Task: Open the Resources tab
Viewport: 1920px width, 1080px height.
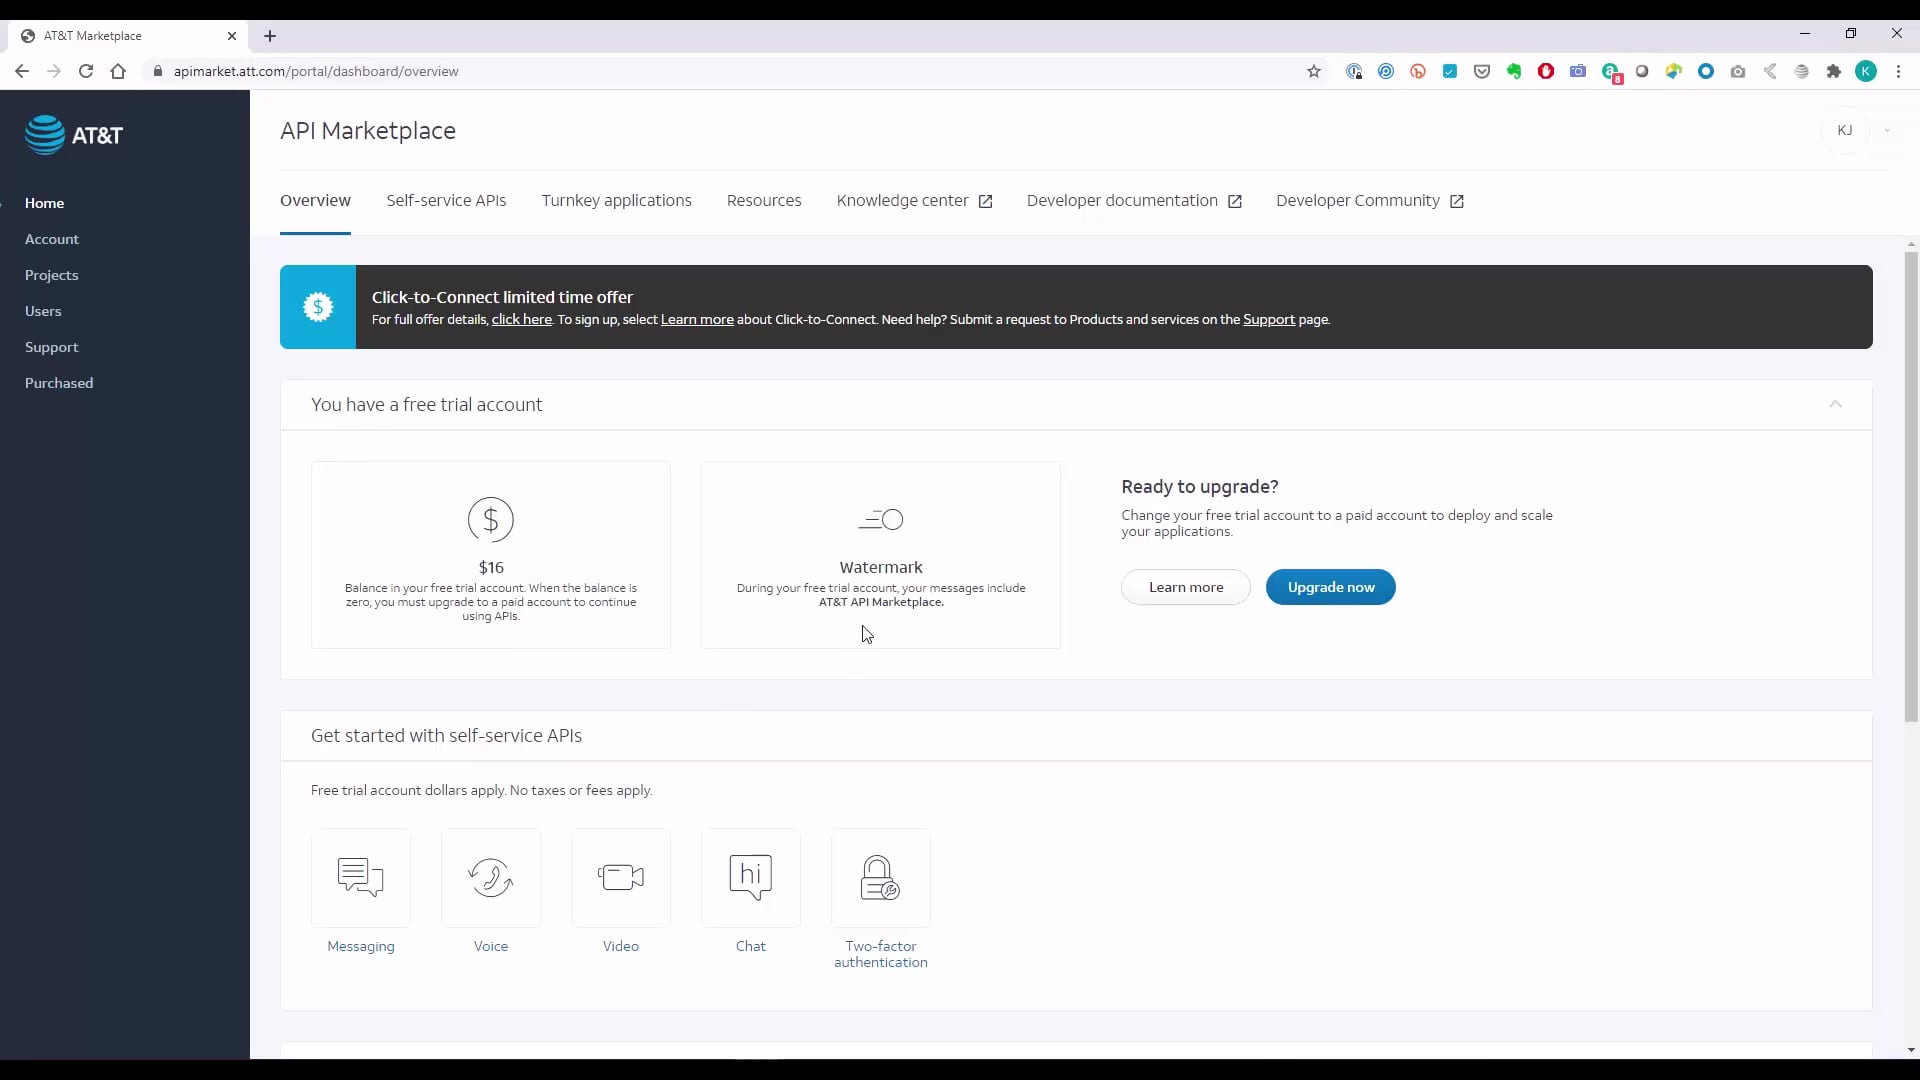Action: coord(764,201)
